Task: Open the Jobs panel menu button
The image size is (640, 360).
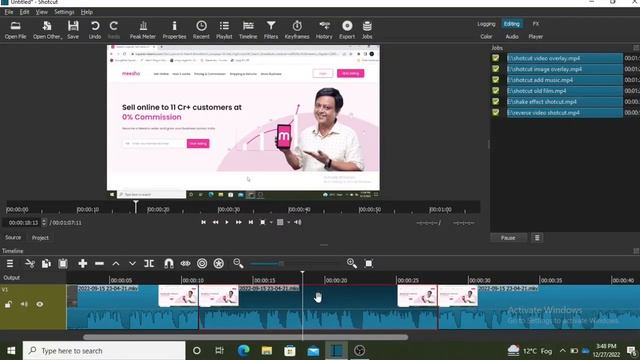Action: pos(537,238)
